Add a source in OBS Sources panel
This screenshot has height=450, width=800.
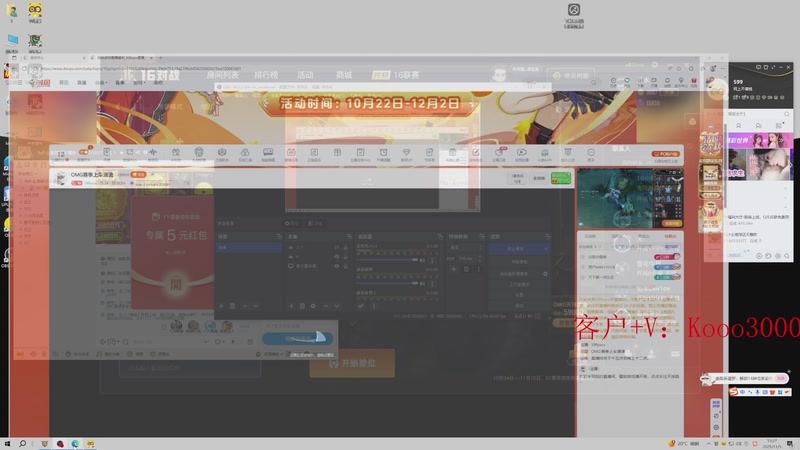(x=291, y=306)
